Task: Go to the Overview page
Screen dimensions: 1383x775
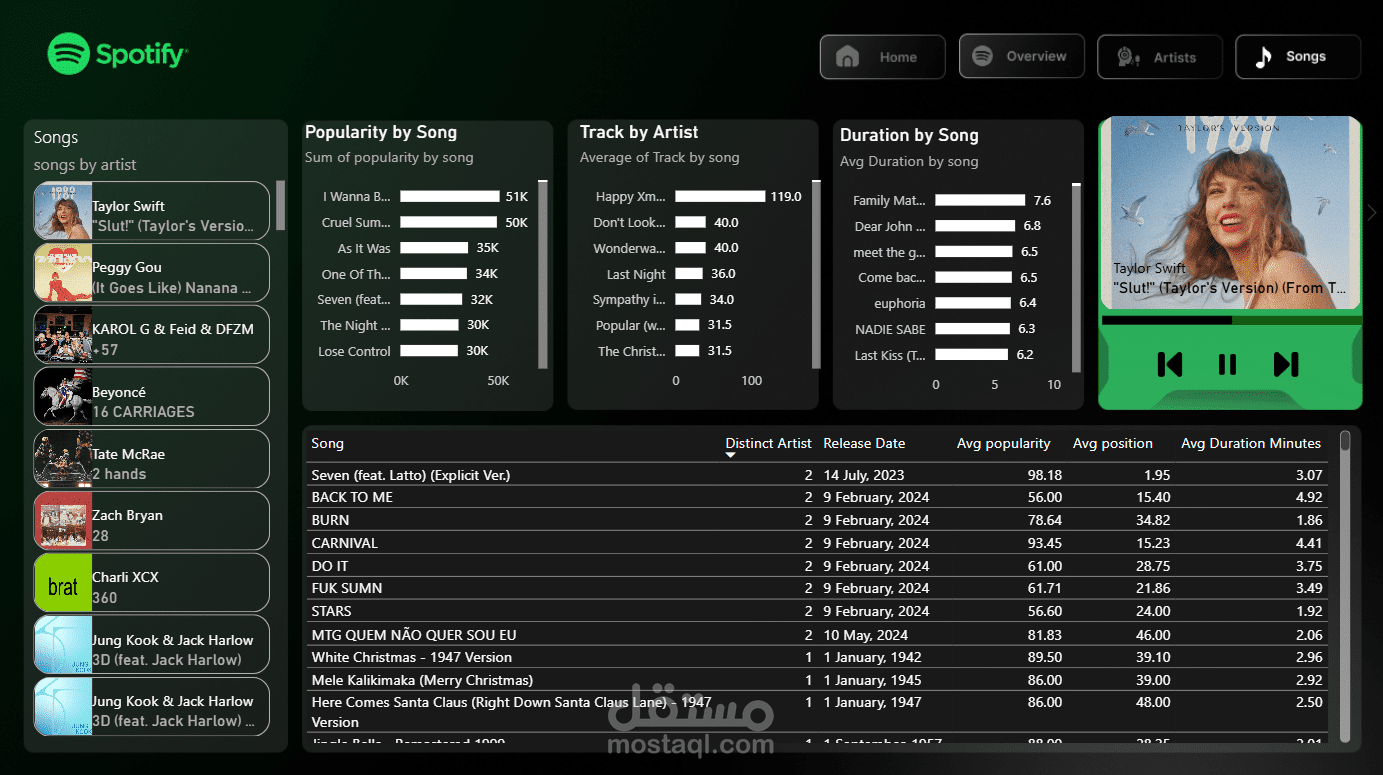Action: [1021, 56]
